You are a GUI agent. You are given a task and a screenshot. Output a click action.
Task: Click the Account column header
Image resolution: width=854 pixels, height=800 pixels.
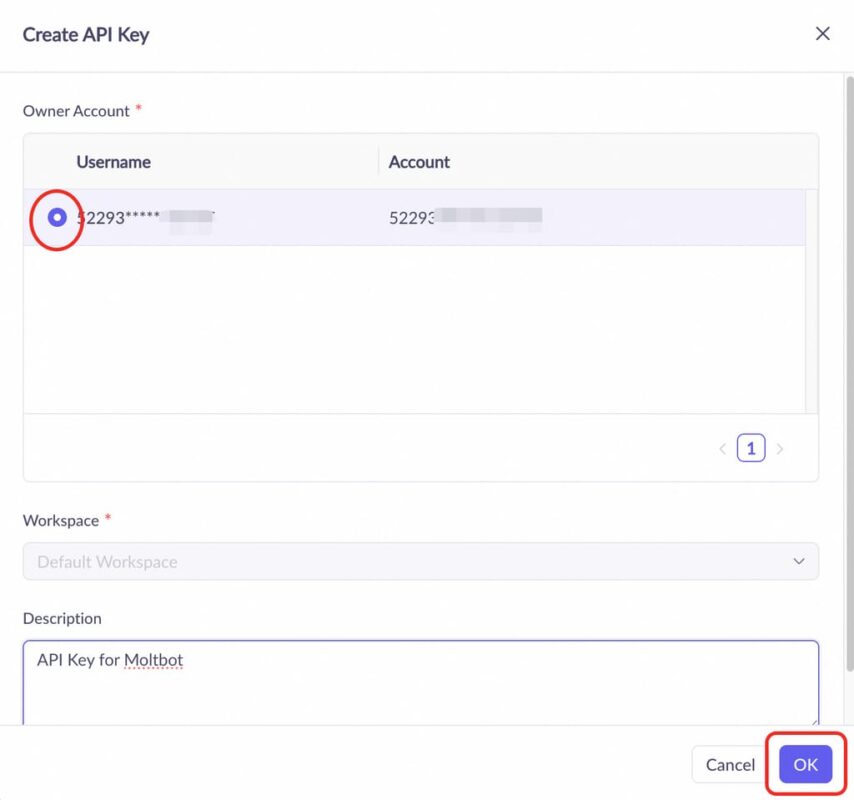419,162
